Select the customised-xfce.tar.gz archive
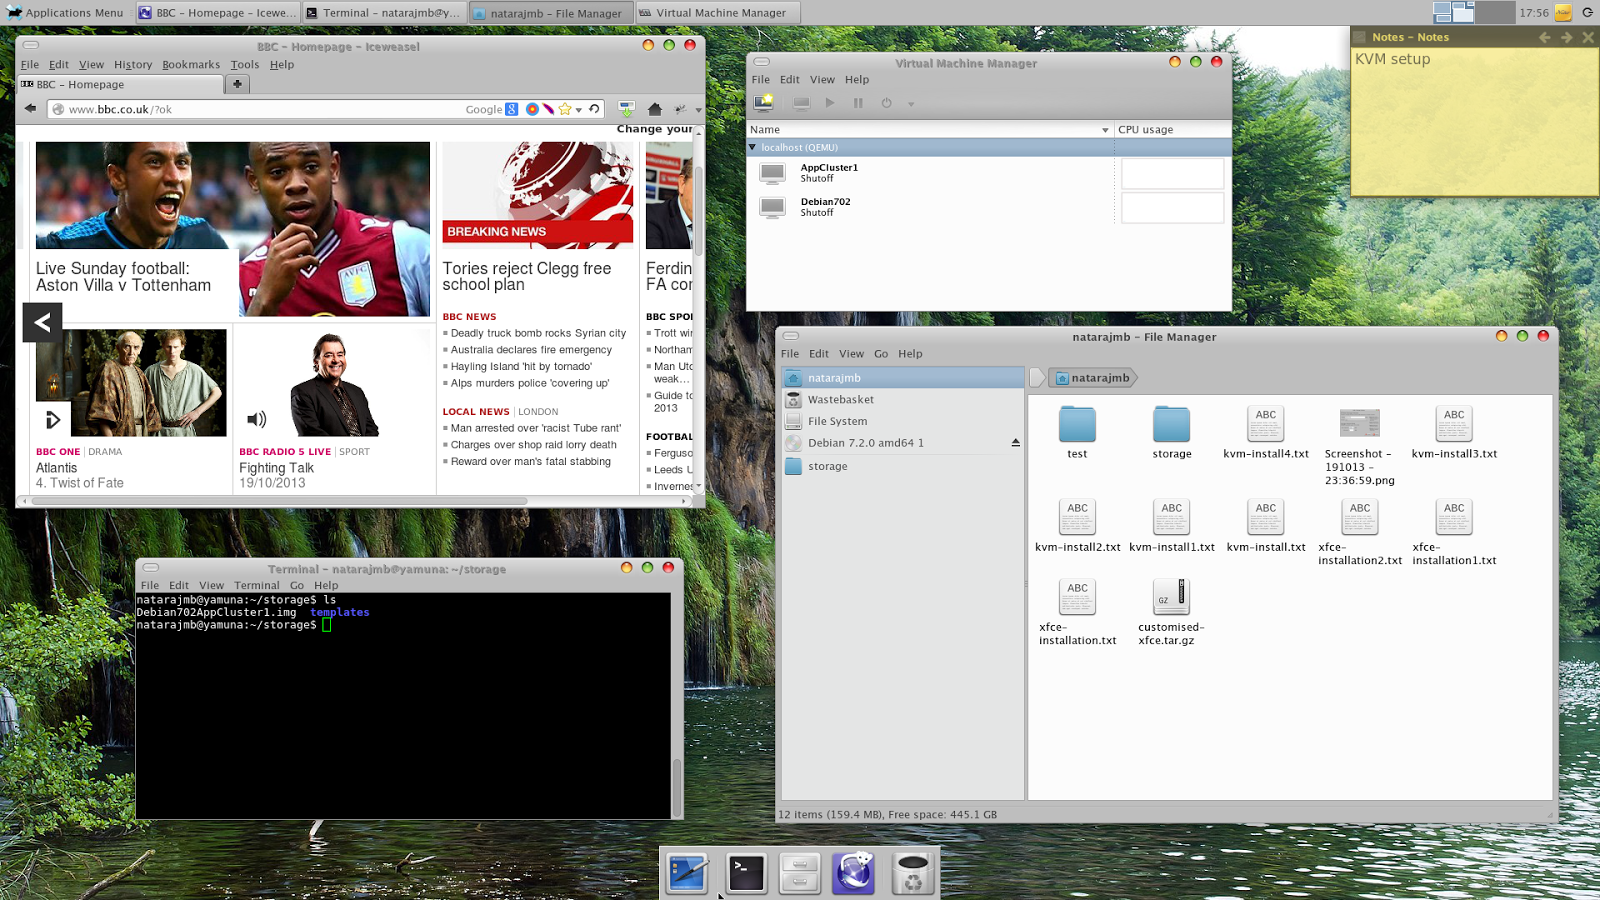The height and width of the screenshot is (900, 1600). (1171, 596)
